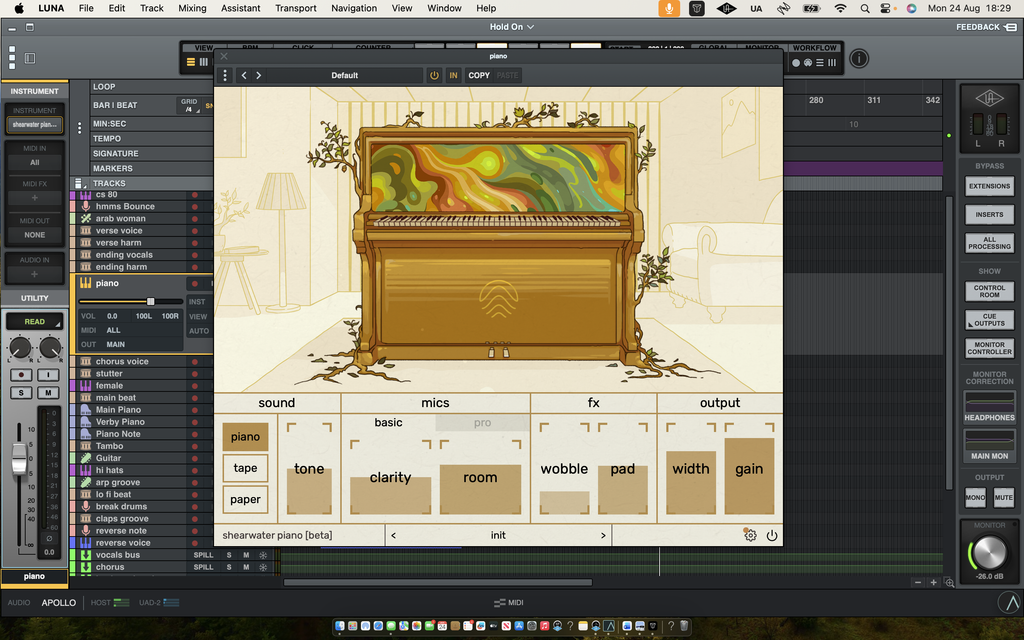Open MIDI IN All selector
This screenshot has width=1024, height=640.
click(x=35, y=163)
